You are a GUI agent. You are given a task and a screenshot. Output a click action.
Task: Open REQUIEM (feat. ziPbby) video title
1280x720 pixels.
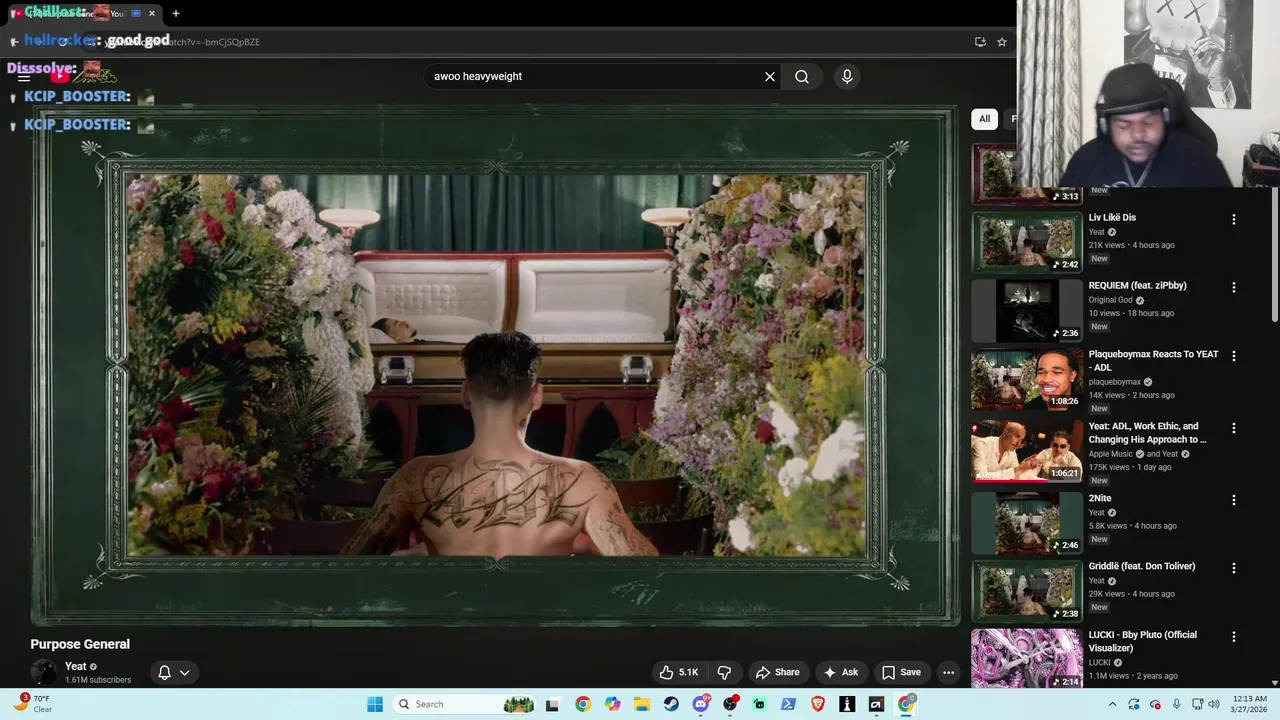tap(1138, 285)
